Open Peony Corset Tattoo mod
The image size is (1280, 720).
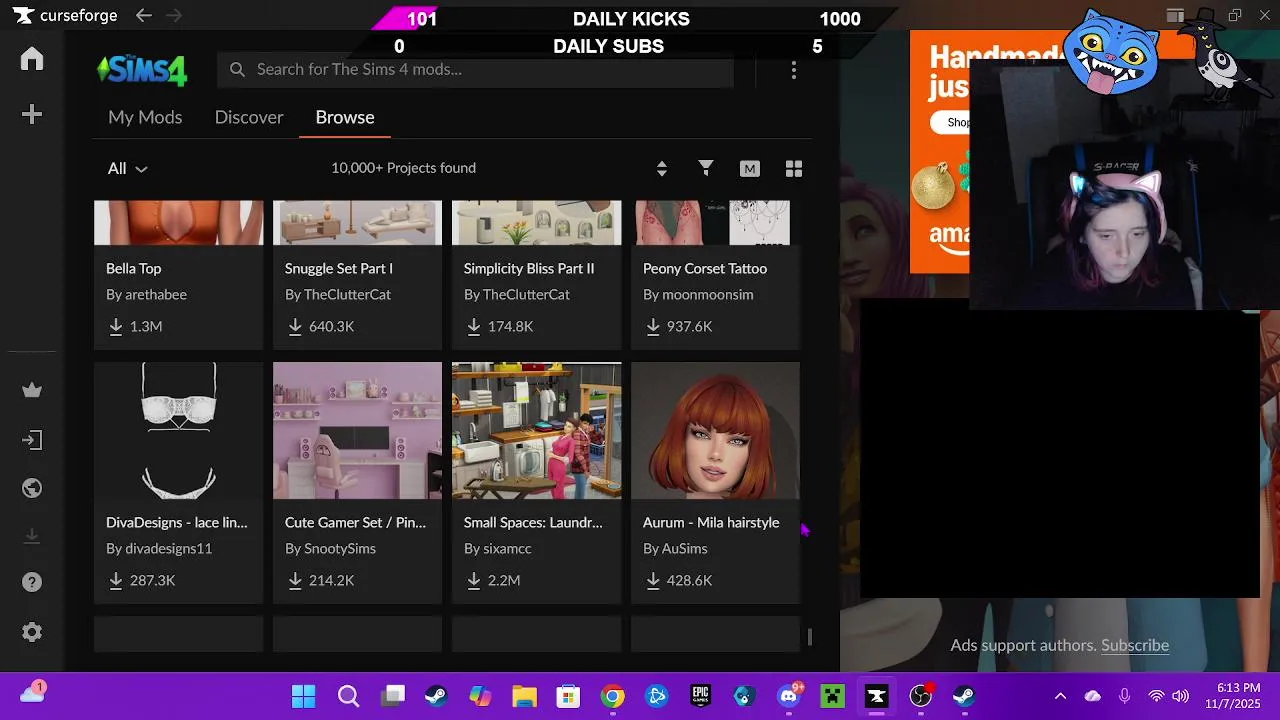[x=705, y=268]
